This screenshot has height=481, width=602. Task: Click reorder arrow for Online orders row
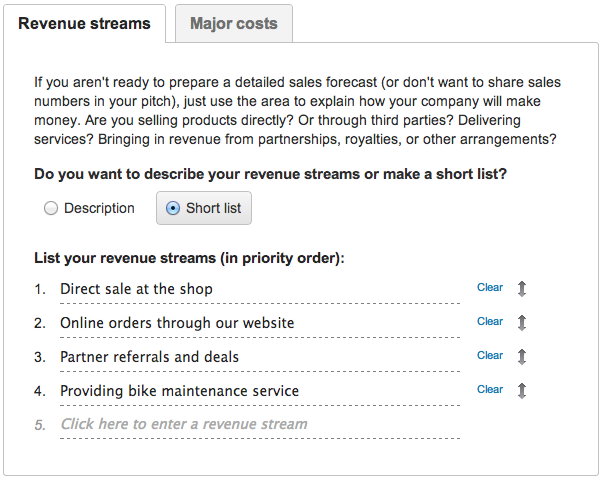tap(521, 323)
